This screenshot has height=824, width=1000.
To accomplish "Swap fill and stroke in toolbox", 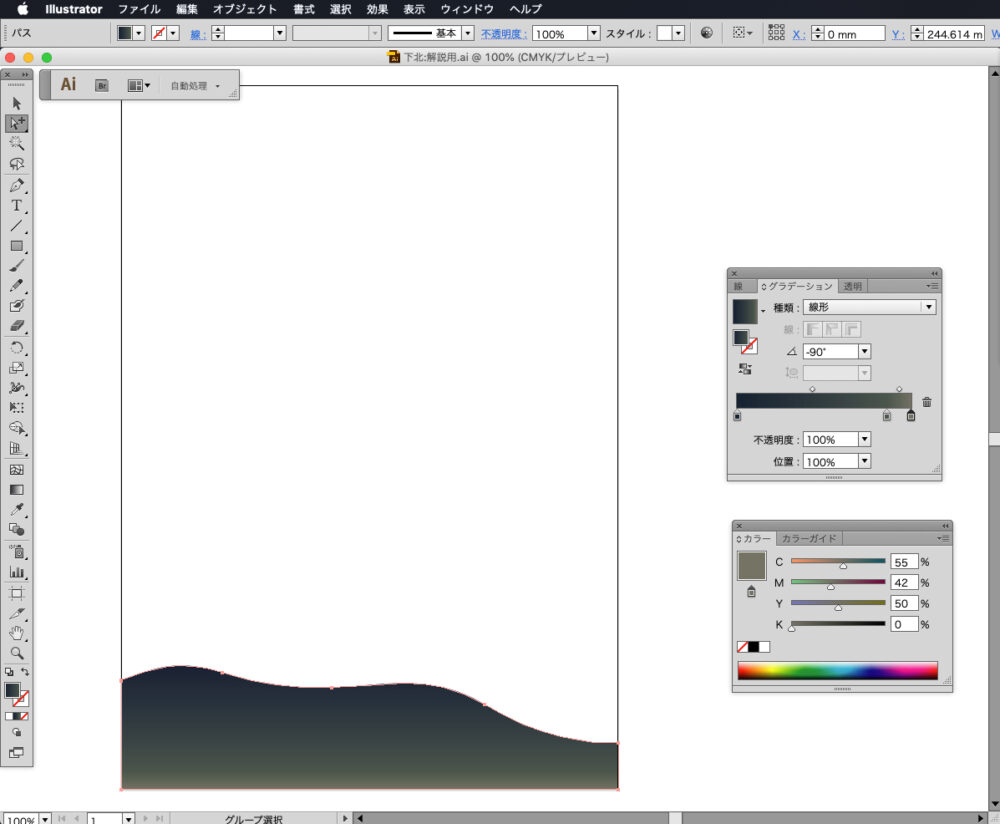I will (26, 672).
